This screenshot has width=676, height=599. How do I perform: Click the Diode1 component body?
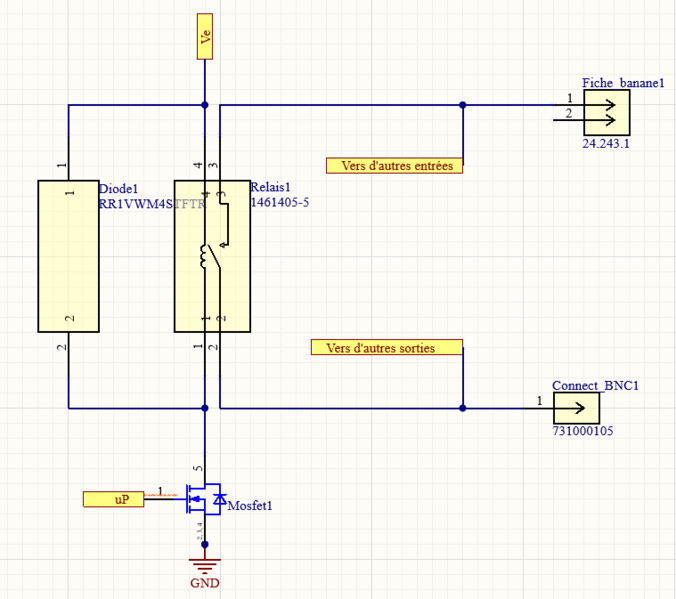(x=68, y=256)
